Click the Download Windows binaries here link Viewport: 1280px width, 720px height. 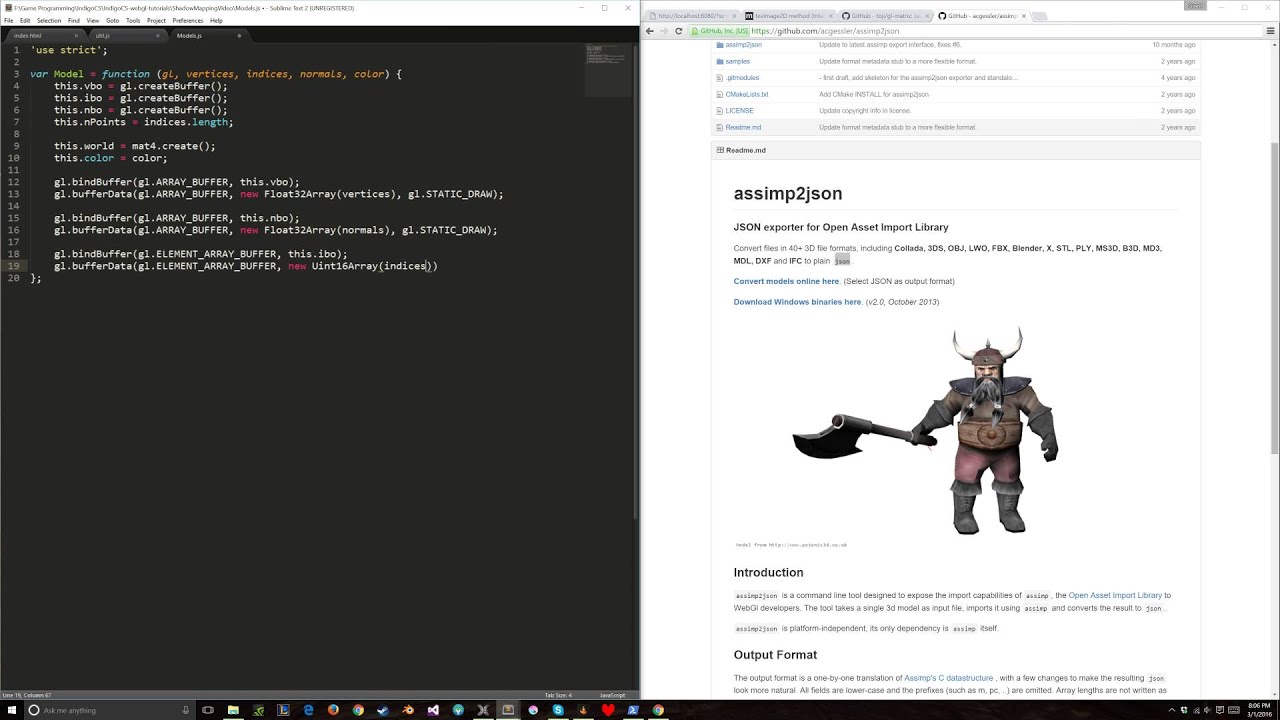797,302
